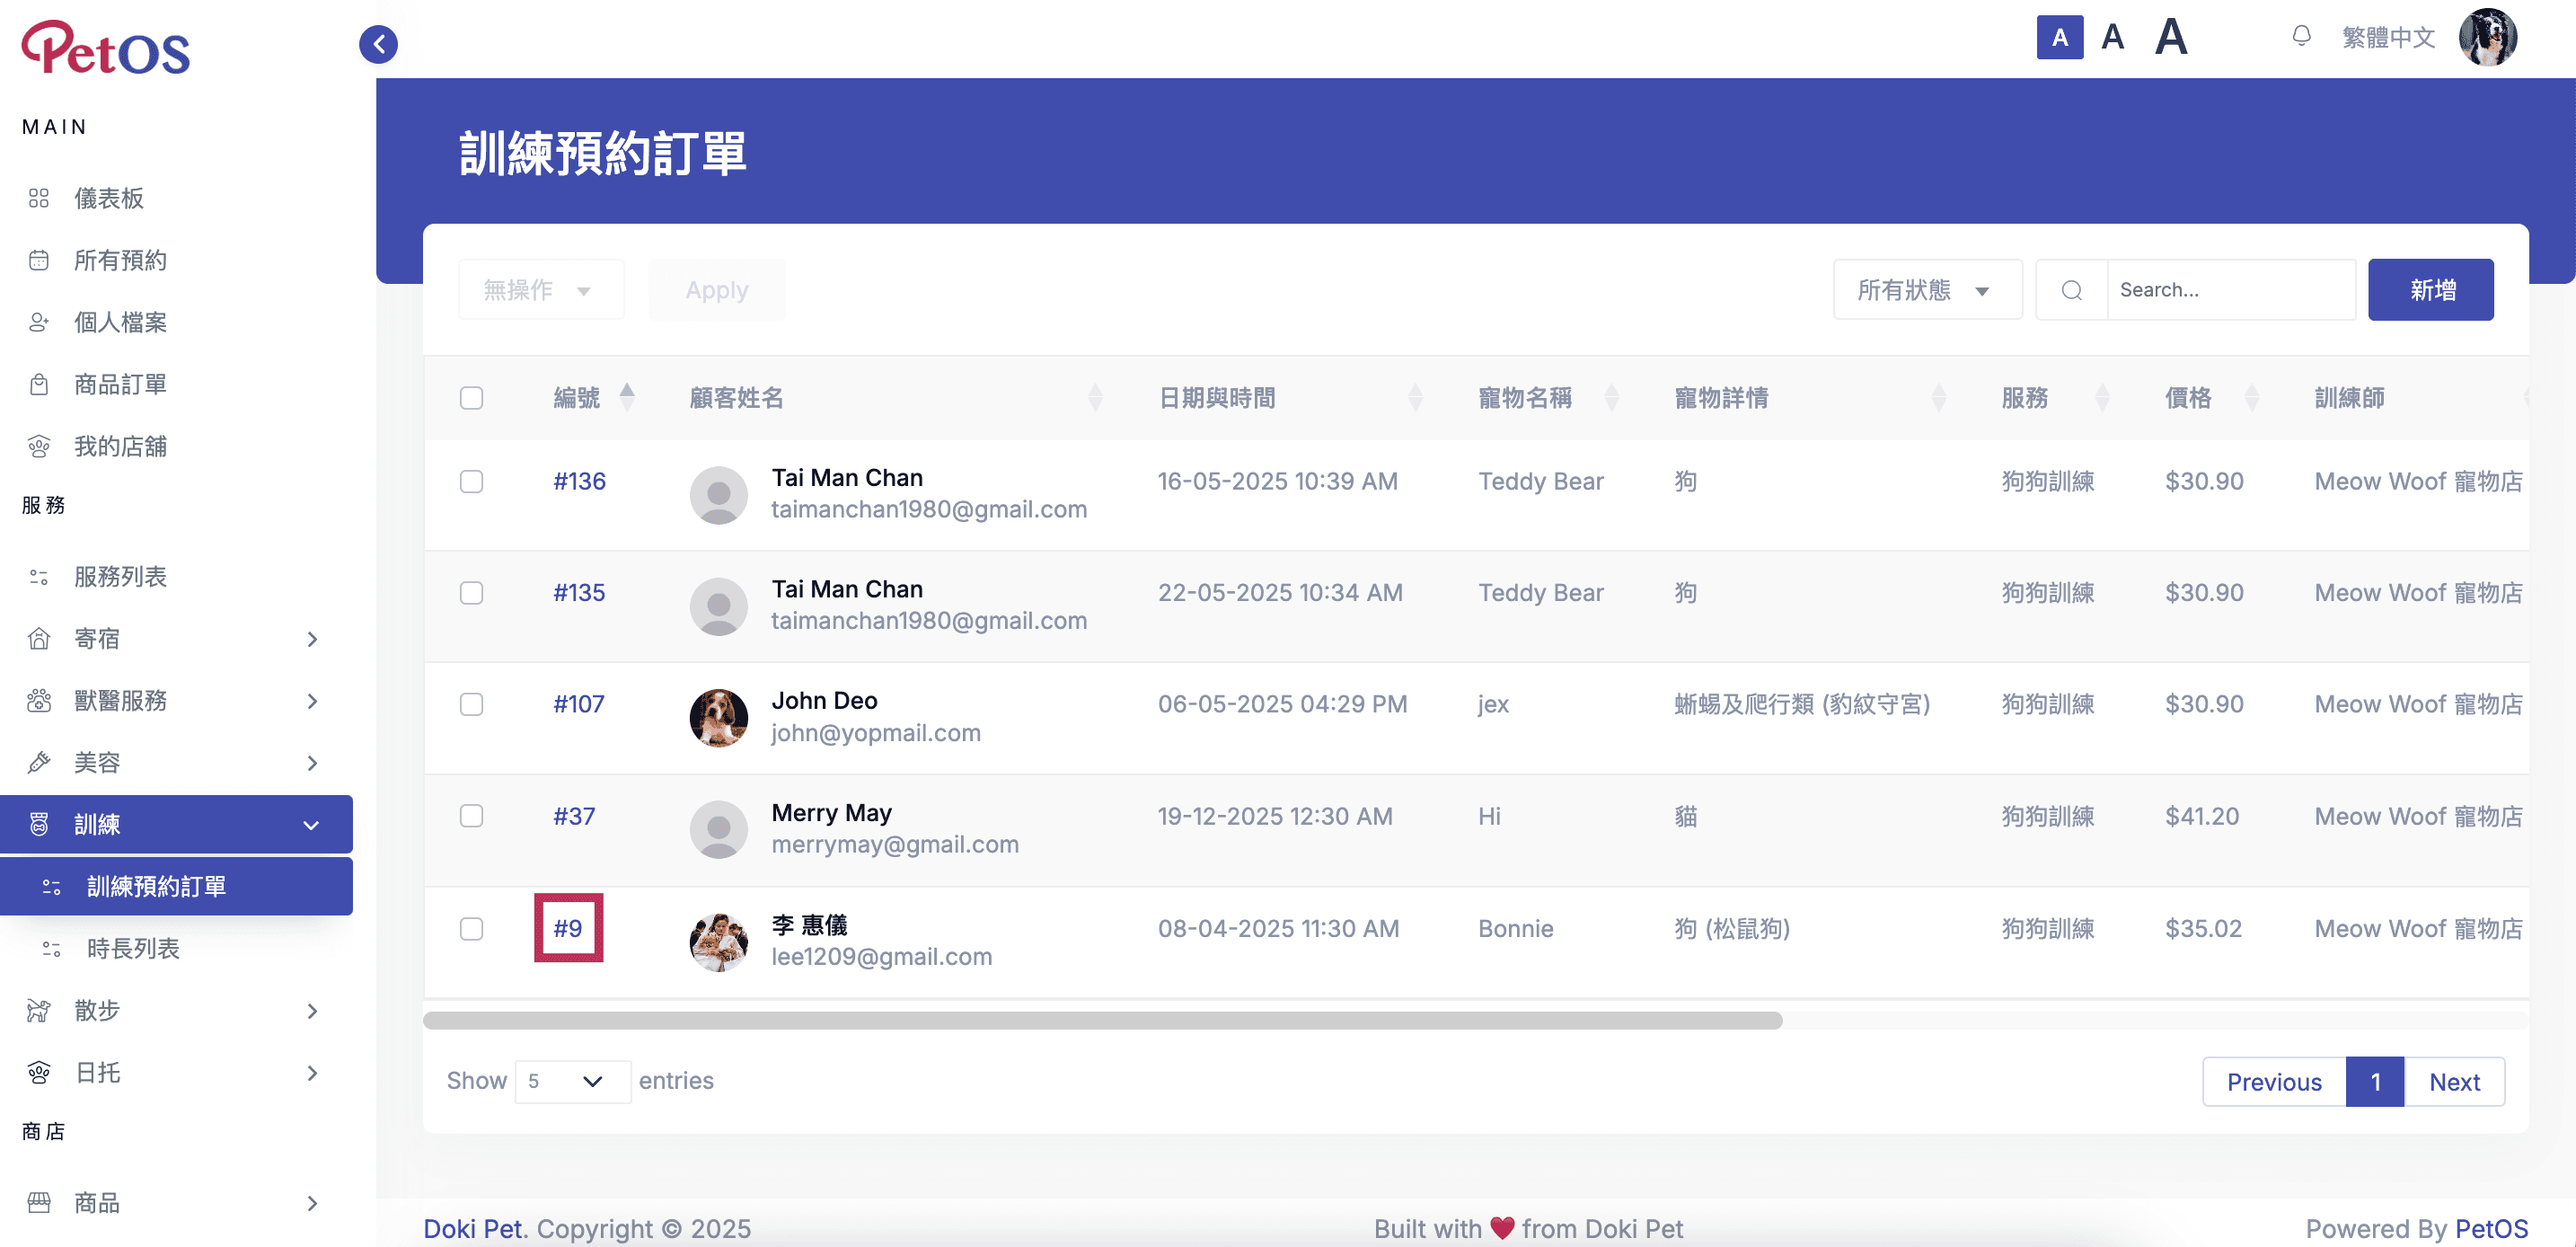Click the search magnifier icon
The height and width of the screenshot is (1247, 2576).
pyautogui.click(x=2071, y=290)
